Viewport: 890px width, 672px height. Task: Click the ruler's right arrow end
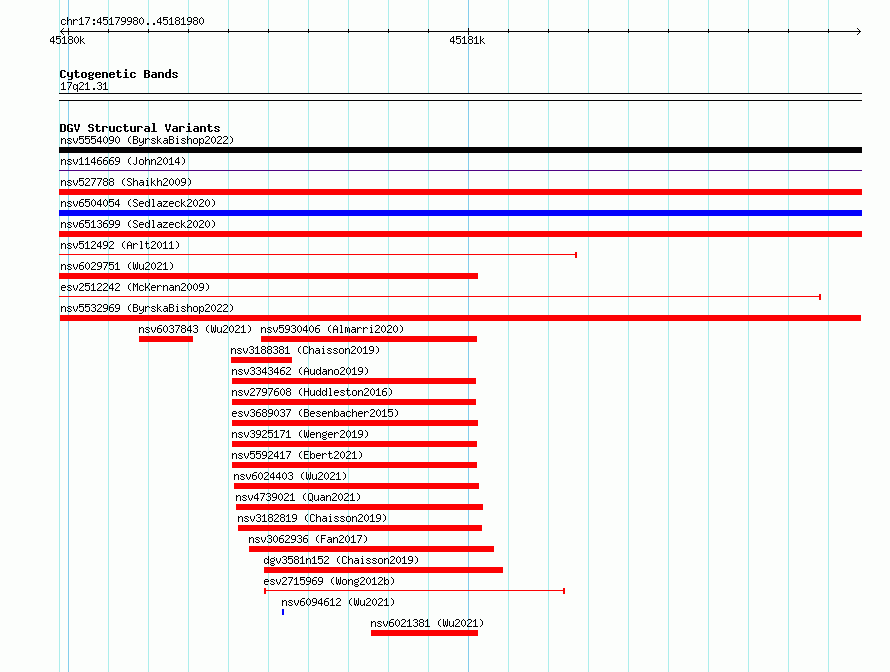(859, 31)
